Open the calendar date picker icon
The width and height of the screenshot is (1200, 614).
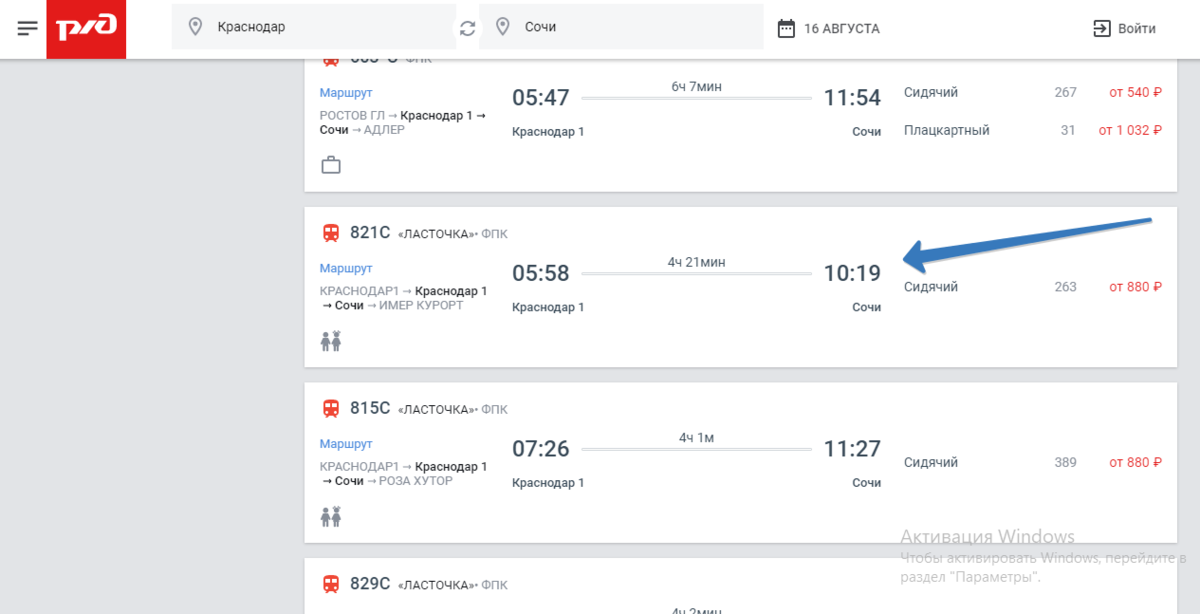(x=786, y=28)
